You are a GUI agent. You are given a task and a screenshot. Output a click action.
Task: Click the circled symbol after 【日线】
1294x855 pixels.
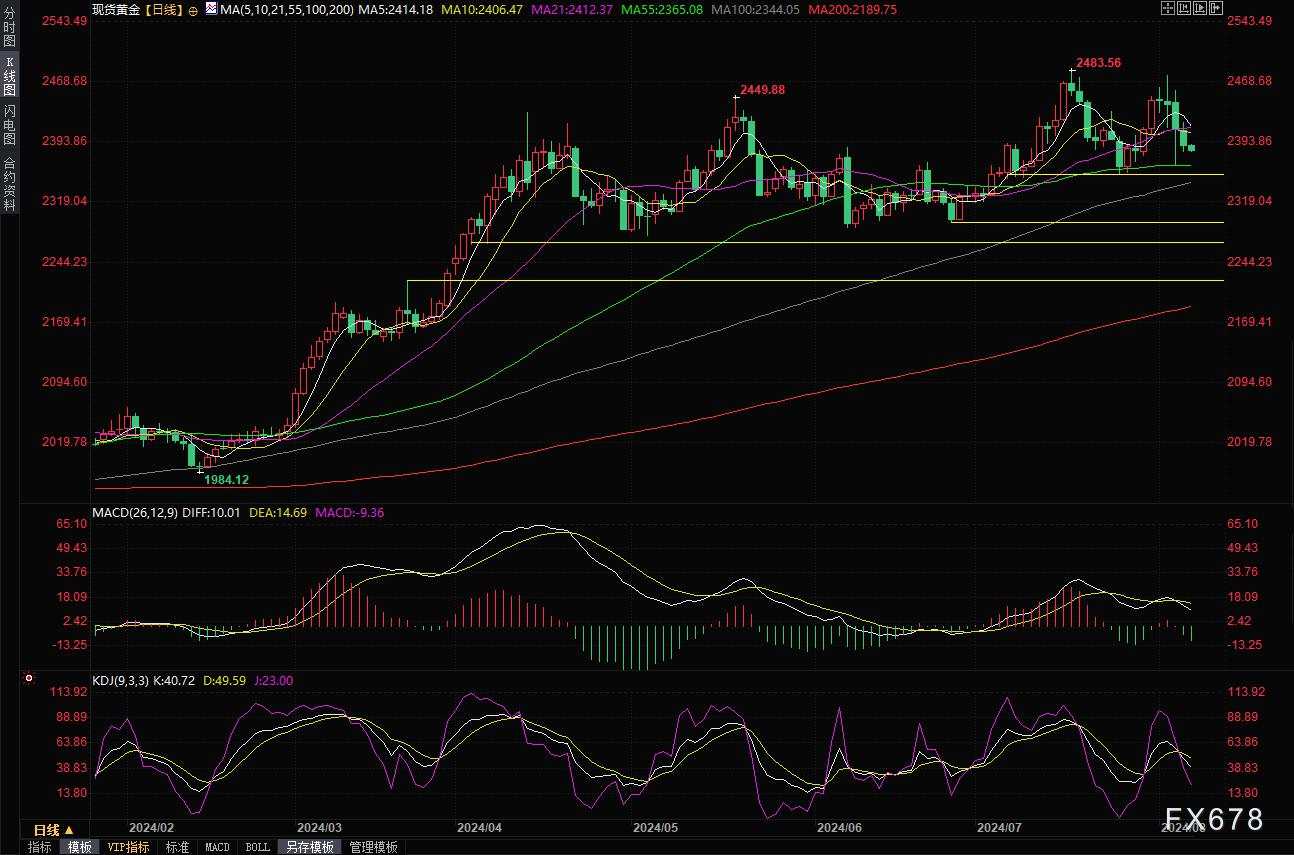coord(193,9)
